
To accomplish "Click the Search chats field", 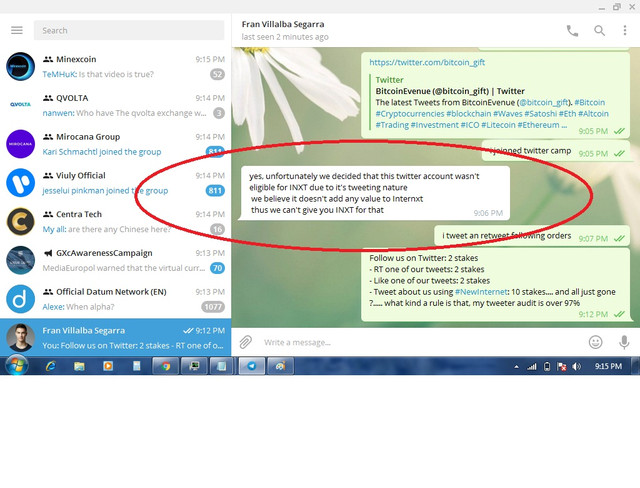I will click(x=129, y=31).
